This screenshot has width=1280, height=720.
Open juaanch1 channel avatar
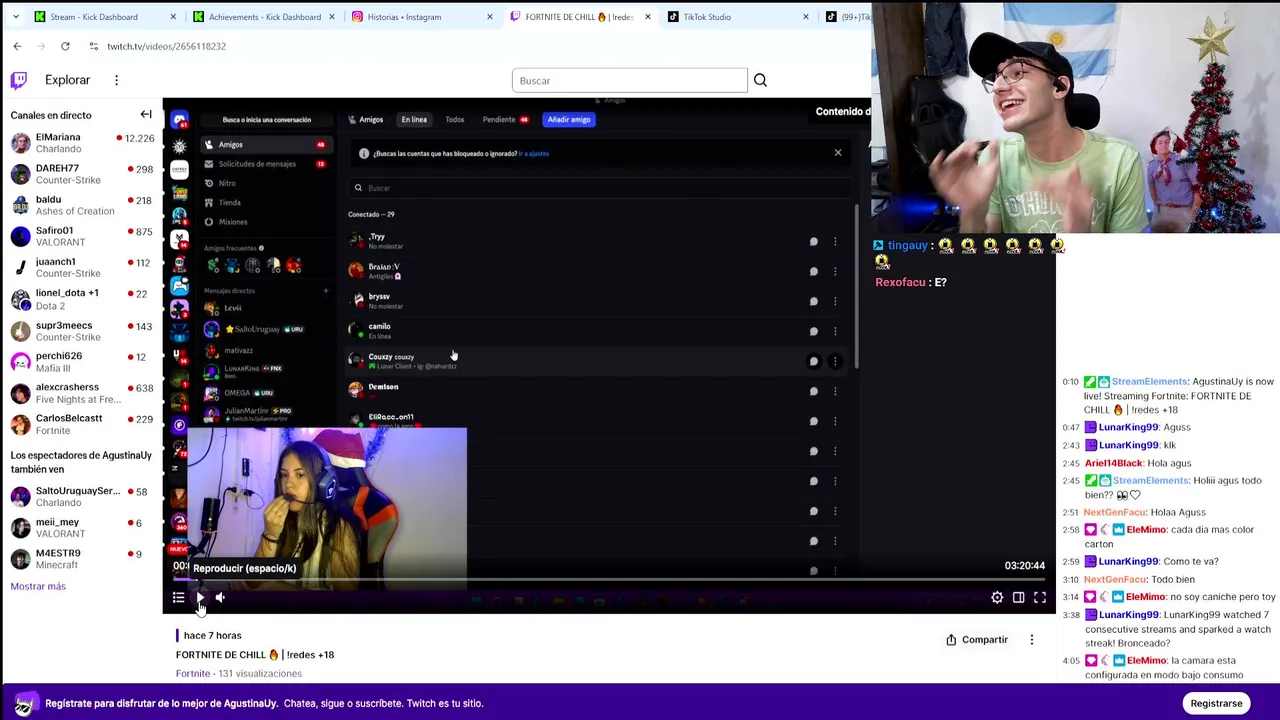click(x=20, y=267)
